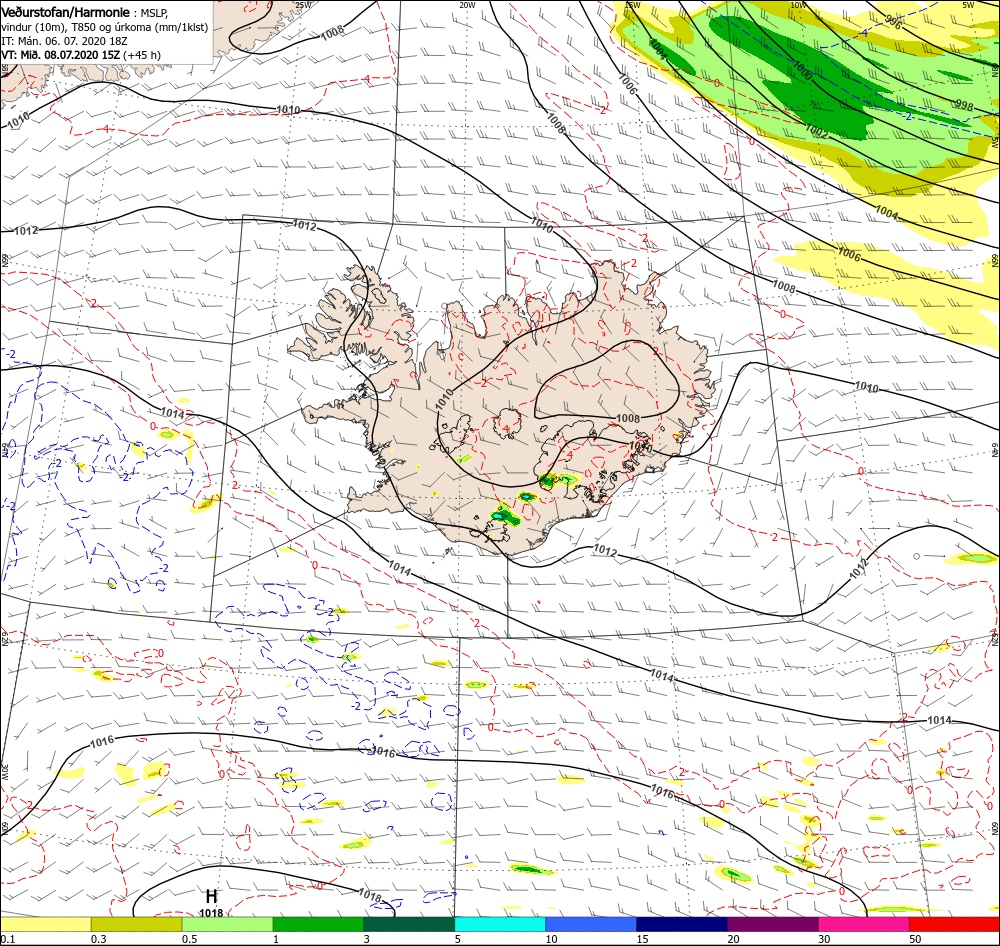Click the '(+45 h)' forecast offset text

pos(142,55)
